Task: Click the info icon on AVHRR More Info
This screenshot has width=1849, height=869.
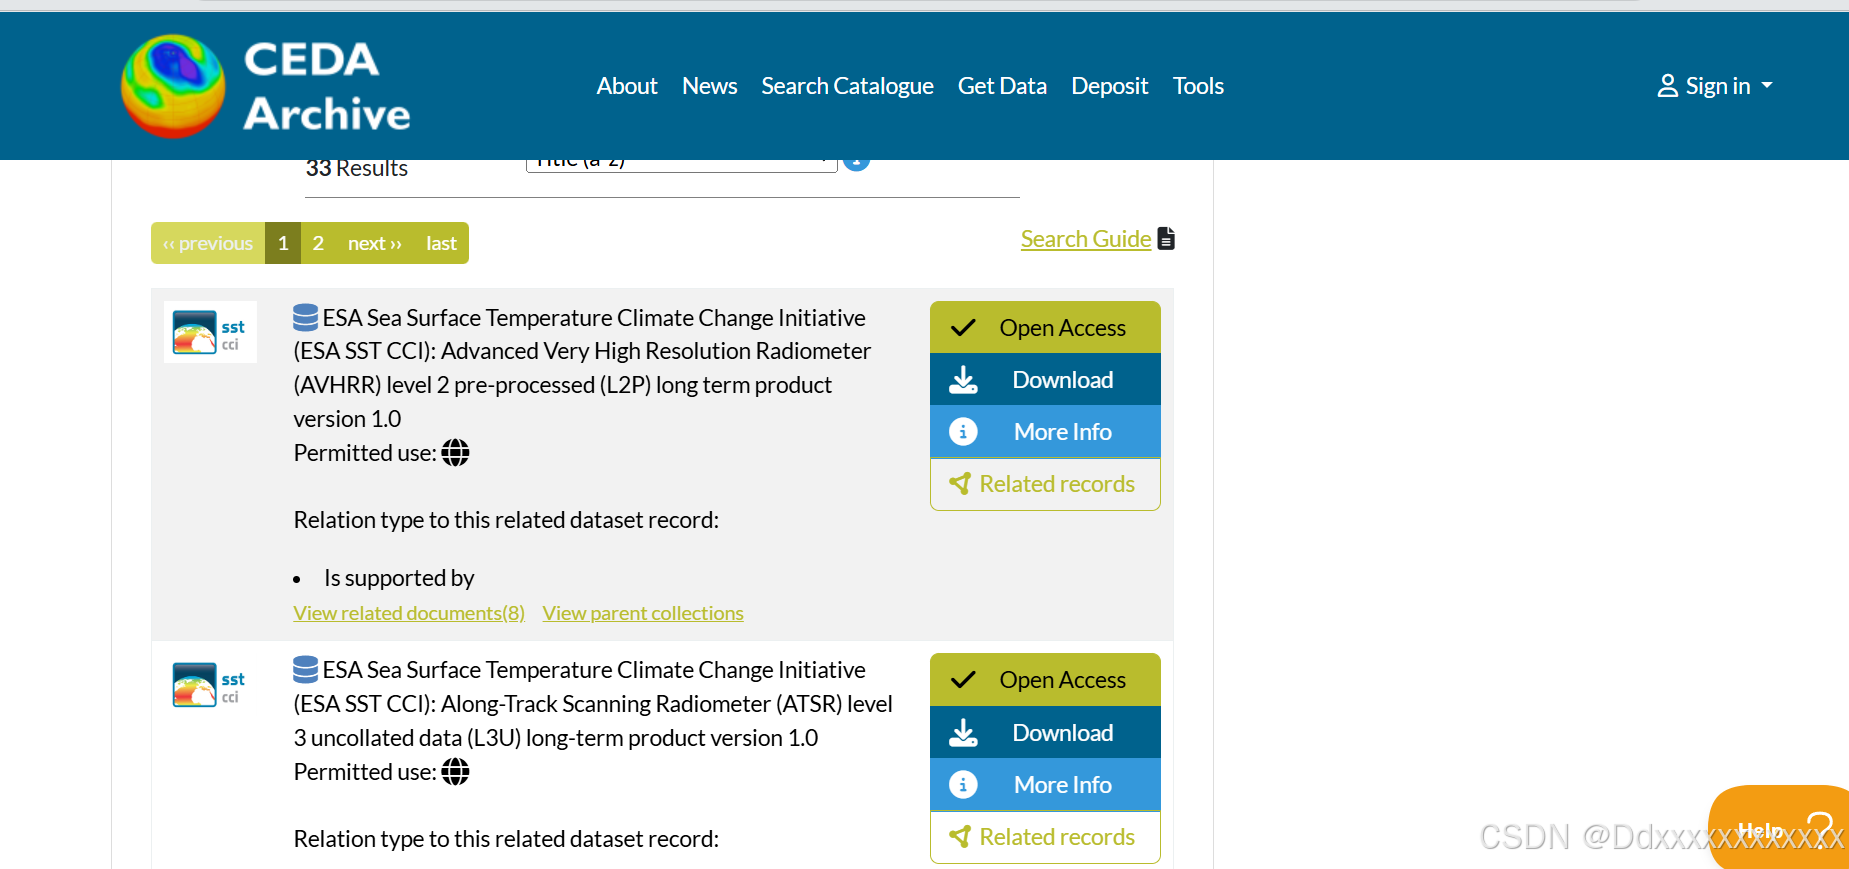Action: (963, 431)
